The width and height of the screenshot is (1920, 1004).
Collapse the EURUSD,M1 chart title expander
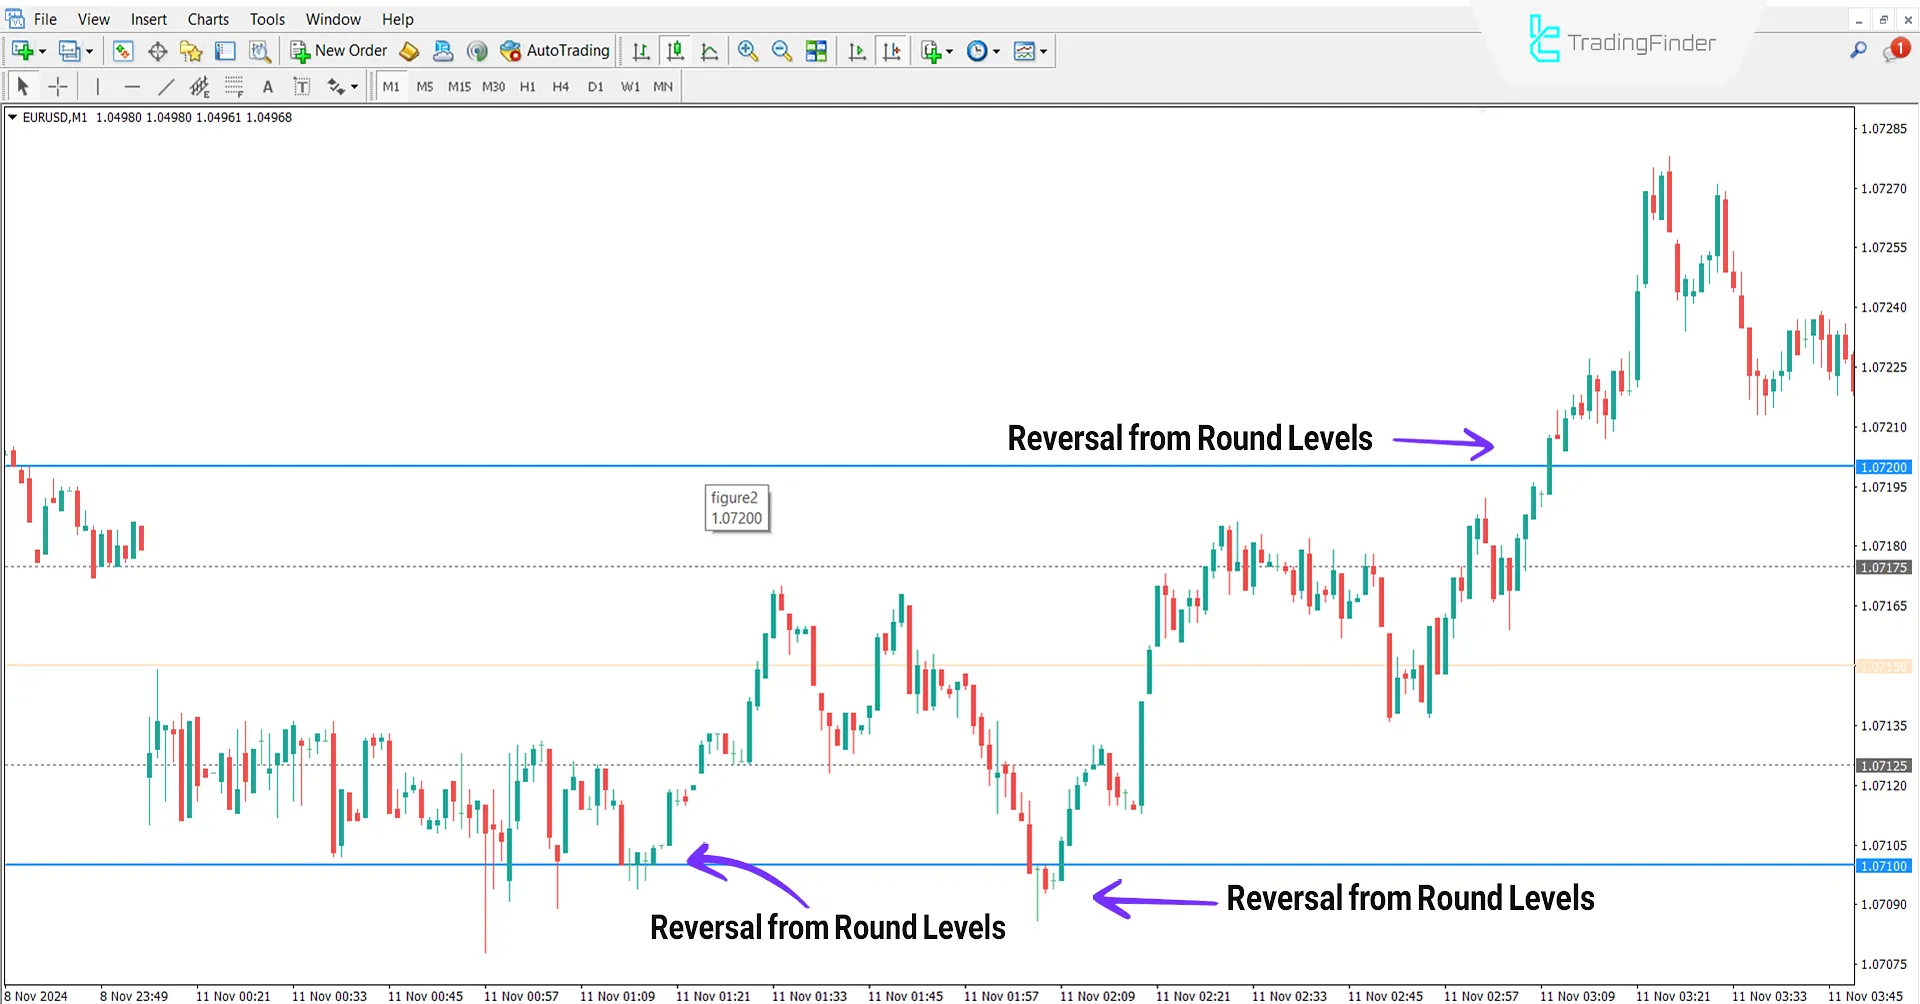point(12,117)
